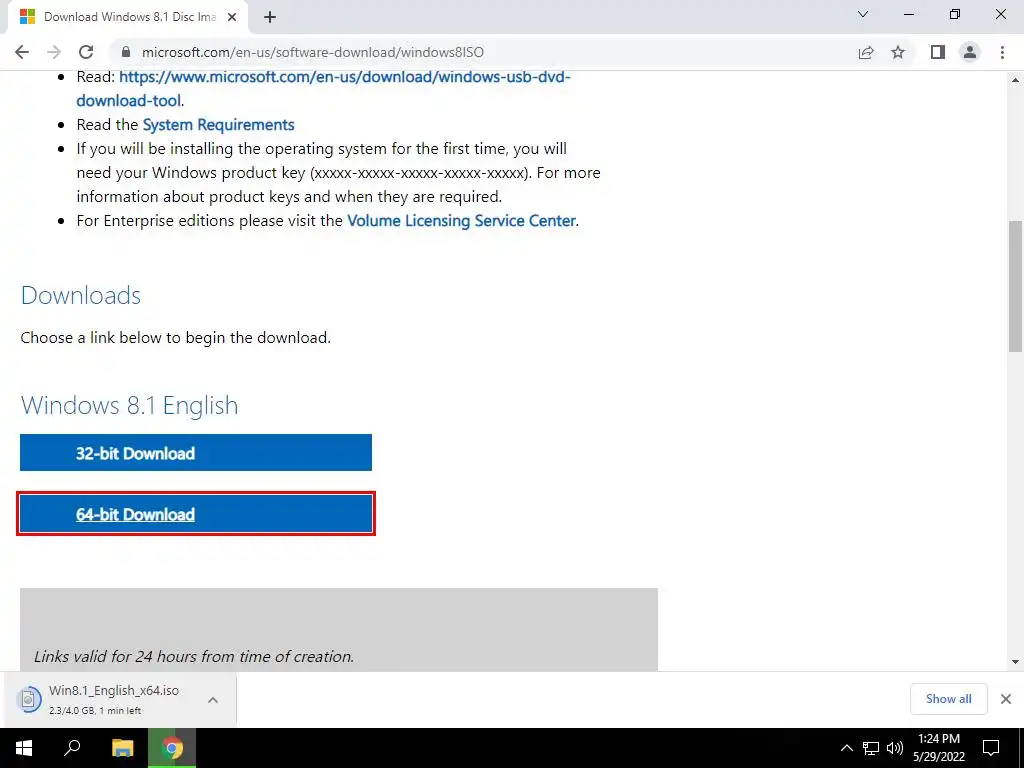Open a new tab with plus button

(270, 18)
